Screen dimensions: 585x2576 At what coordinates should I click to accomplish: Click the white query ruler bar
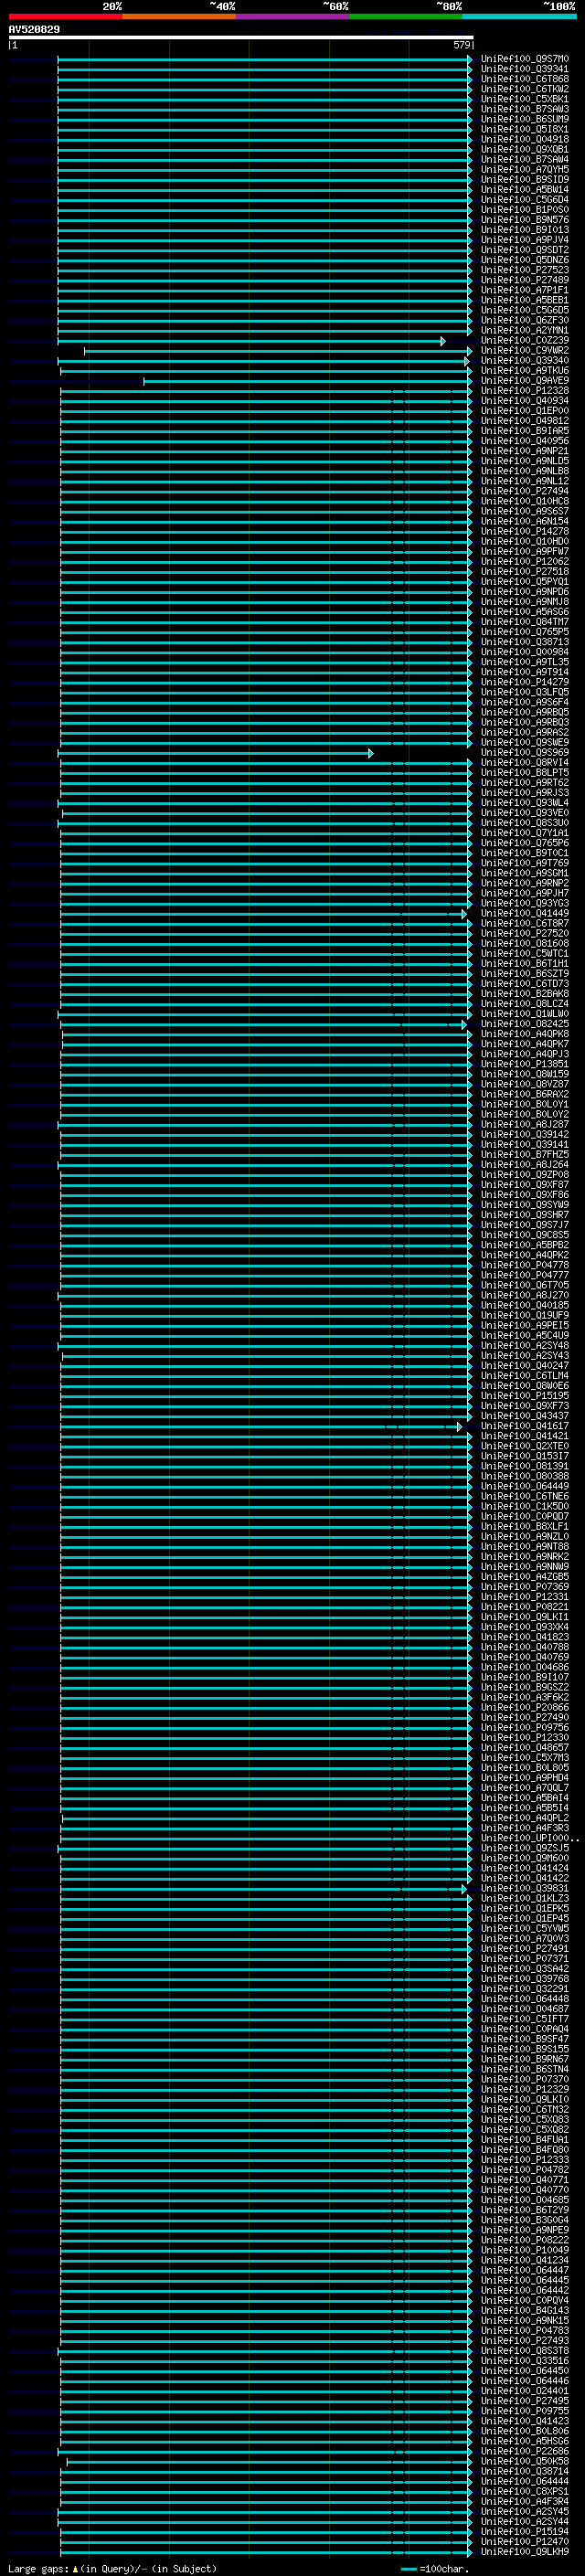click(x=241, y=37)
